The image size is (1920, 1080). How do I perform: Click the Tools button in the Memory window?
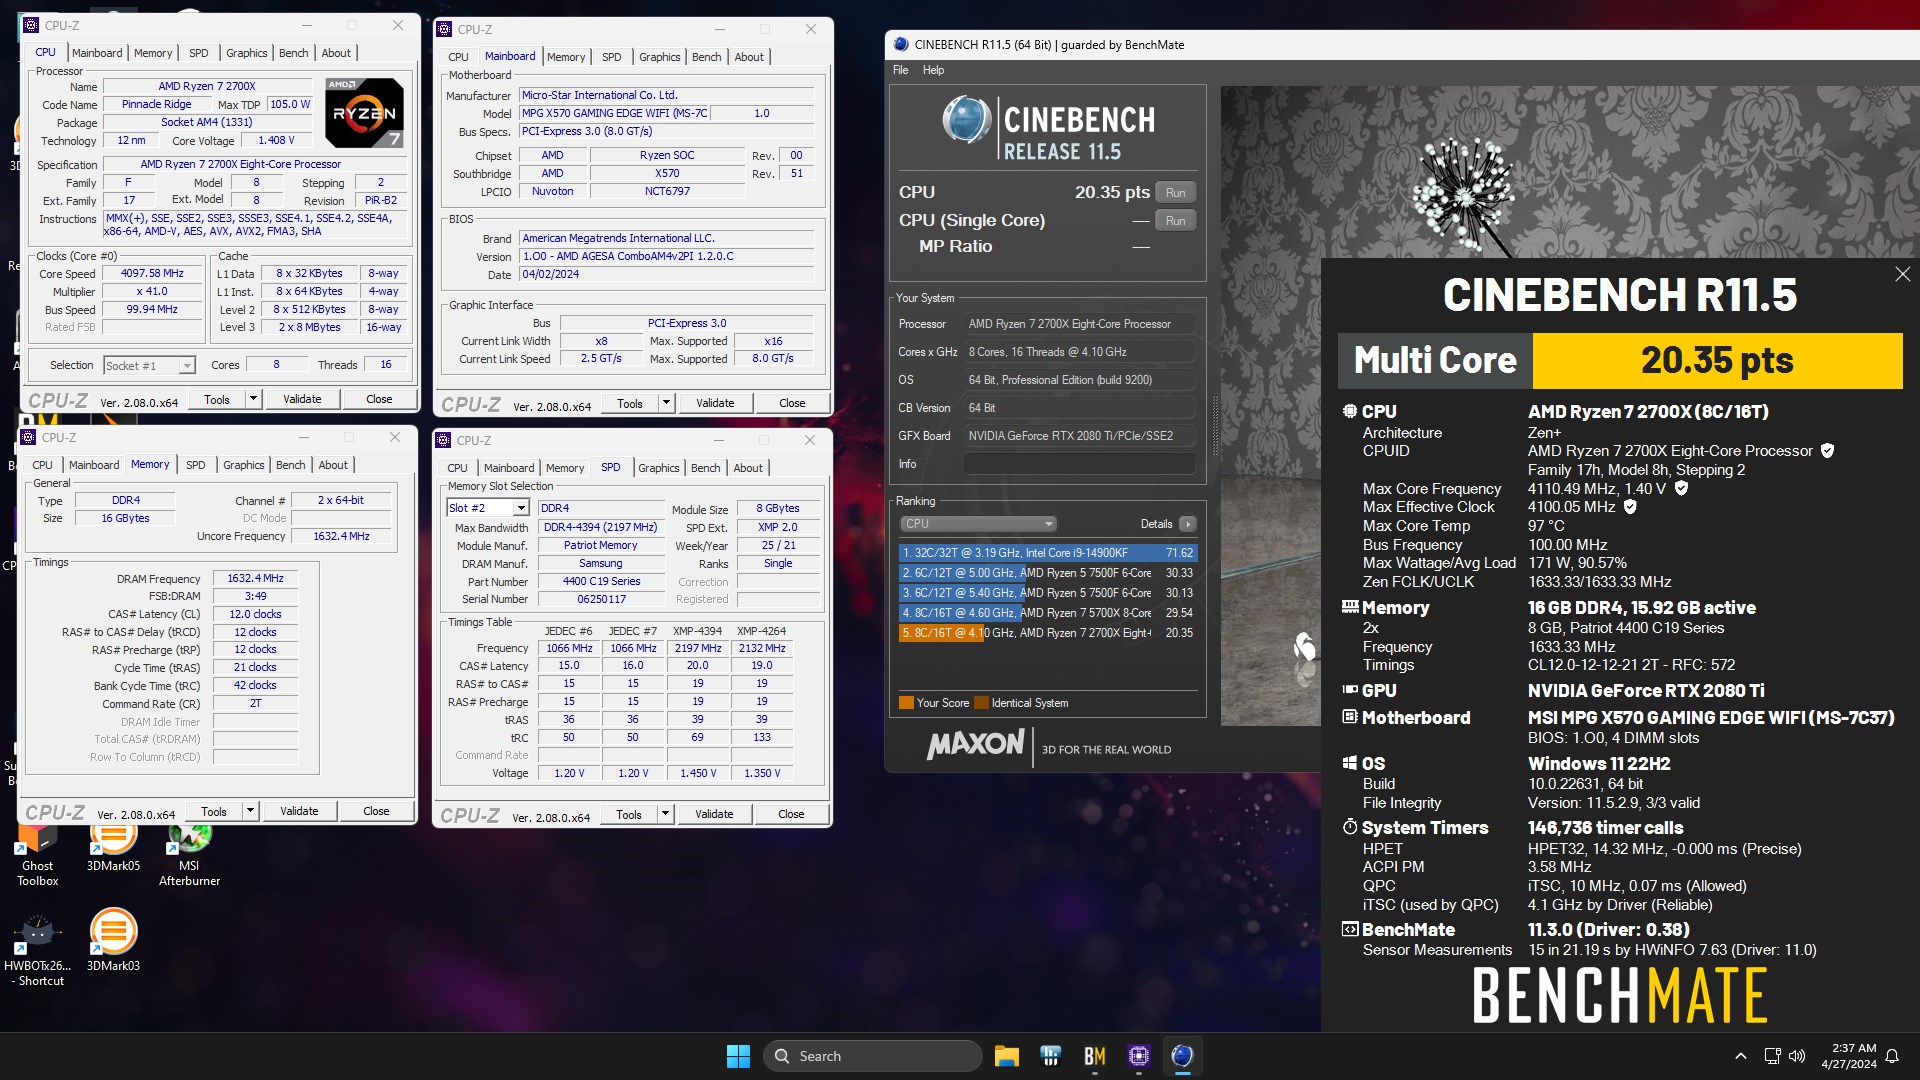coord(214,811)
